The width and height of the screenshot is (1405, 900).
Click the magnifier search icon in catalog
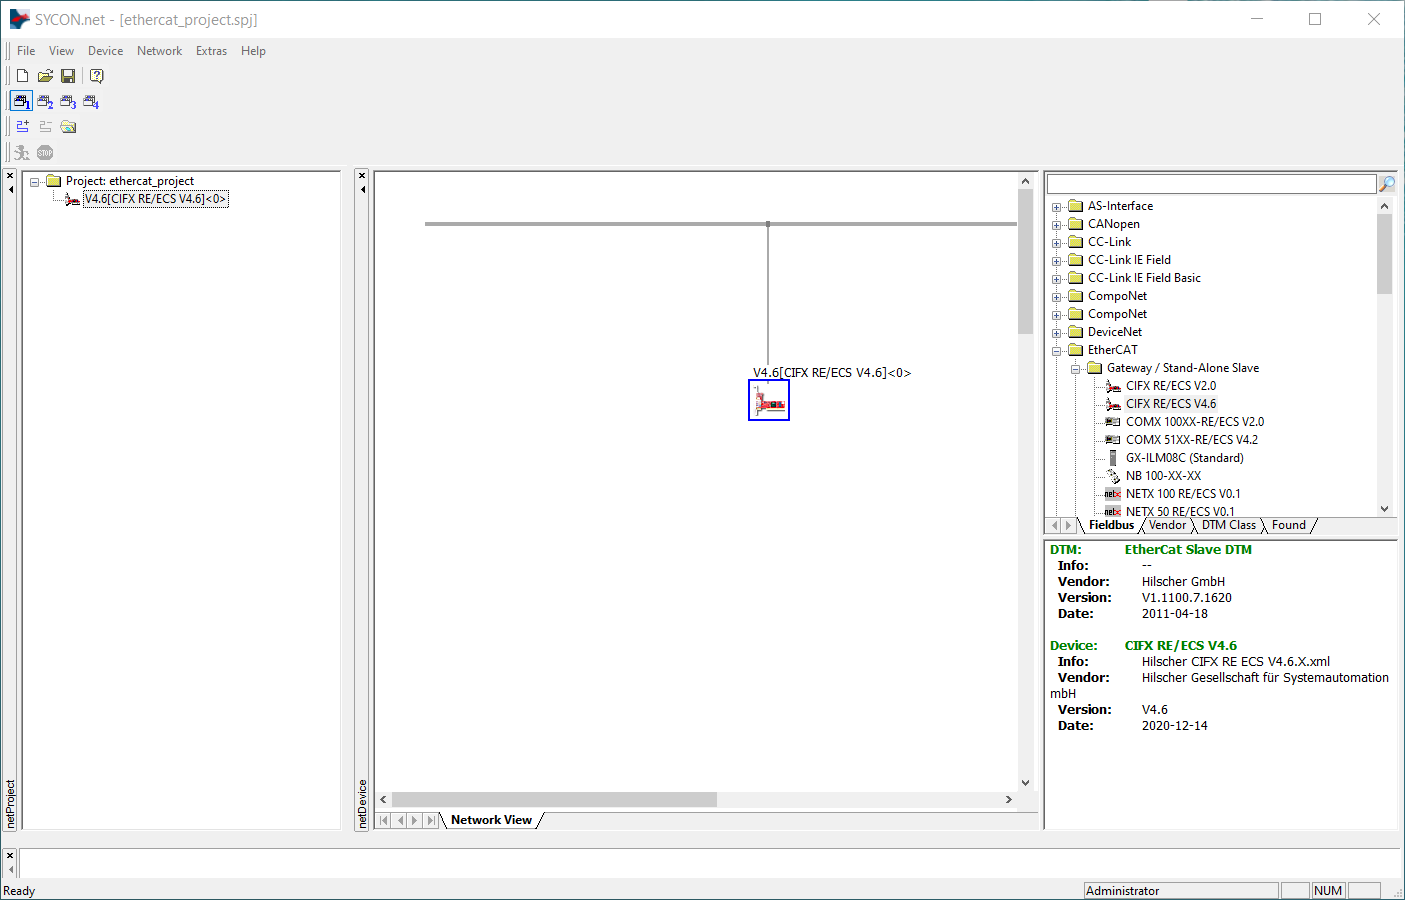tap(1387, 184)
